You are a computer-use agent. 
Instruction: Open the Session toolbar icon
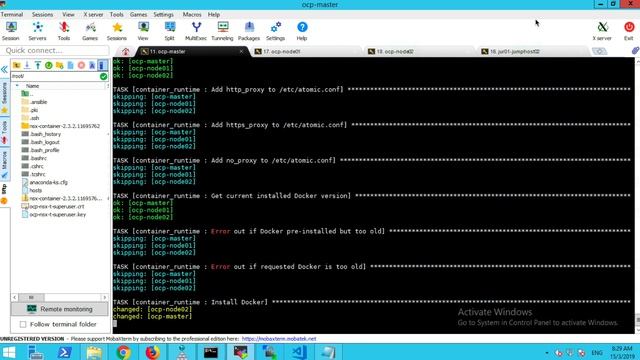(x=11, y=31)
